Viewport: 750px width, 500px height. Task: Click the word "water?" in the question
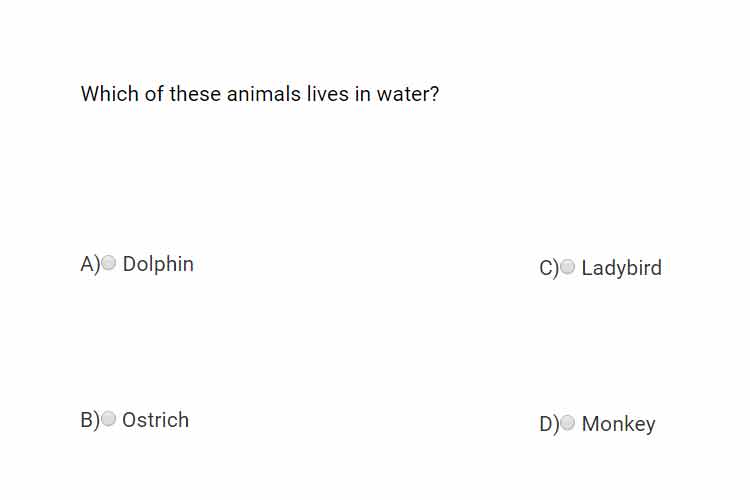coord(408,94)
